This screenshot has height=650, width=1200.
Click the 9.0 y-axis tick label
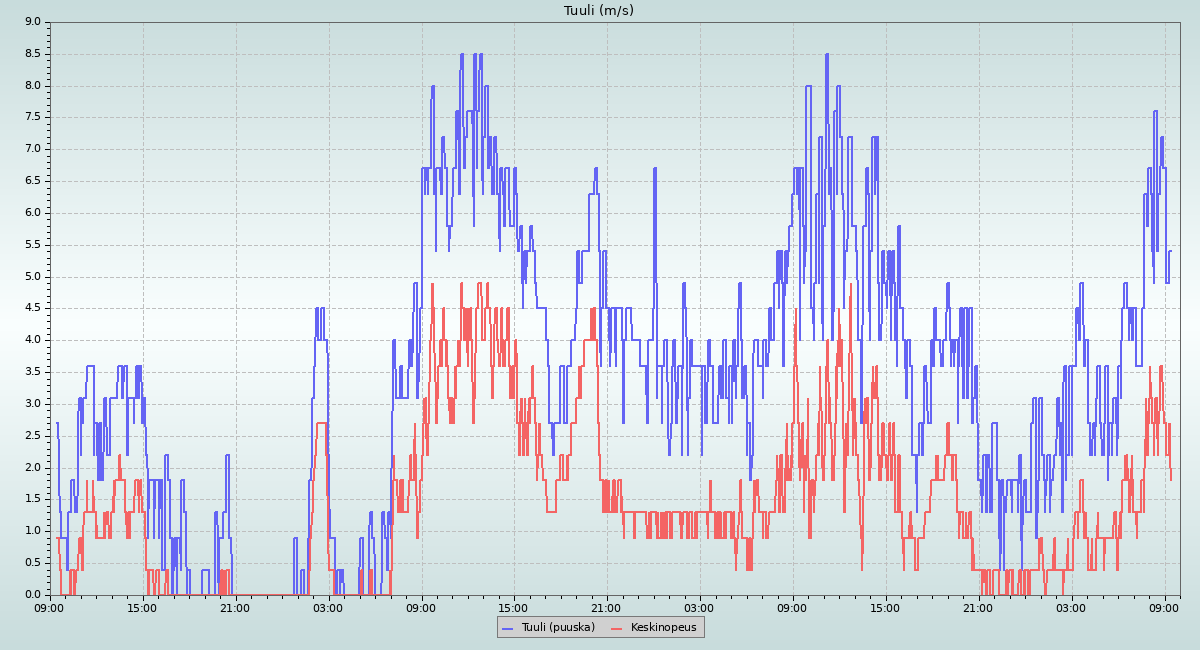(x=32, y=22)
